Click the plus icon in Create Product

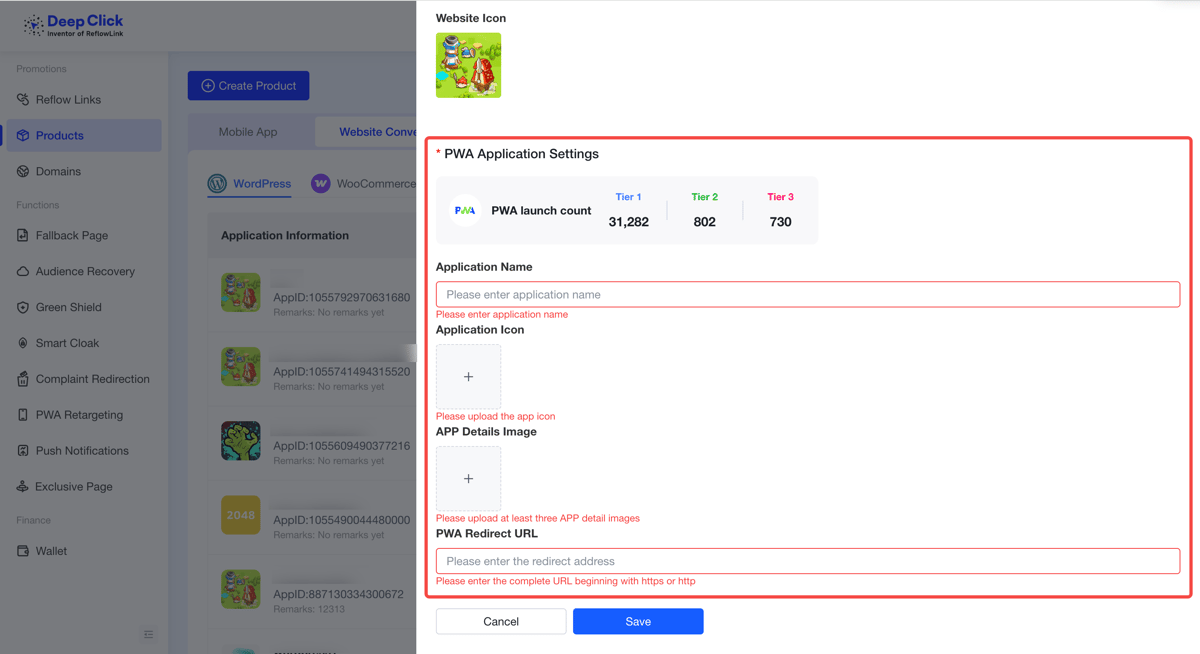click(208, 86)
